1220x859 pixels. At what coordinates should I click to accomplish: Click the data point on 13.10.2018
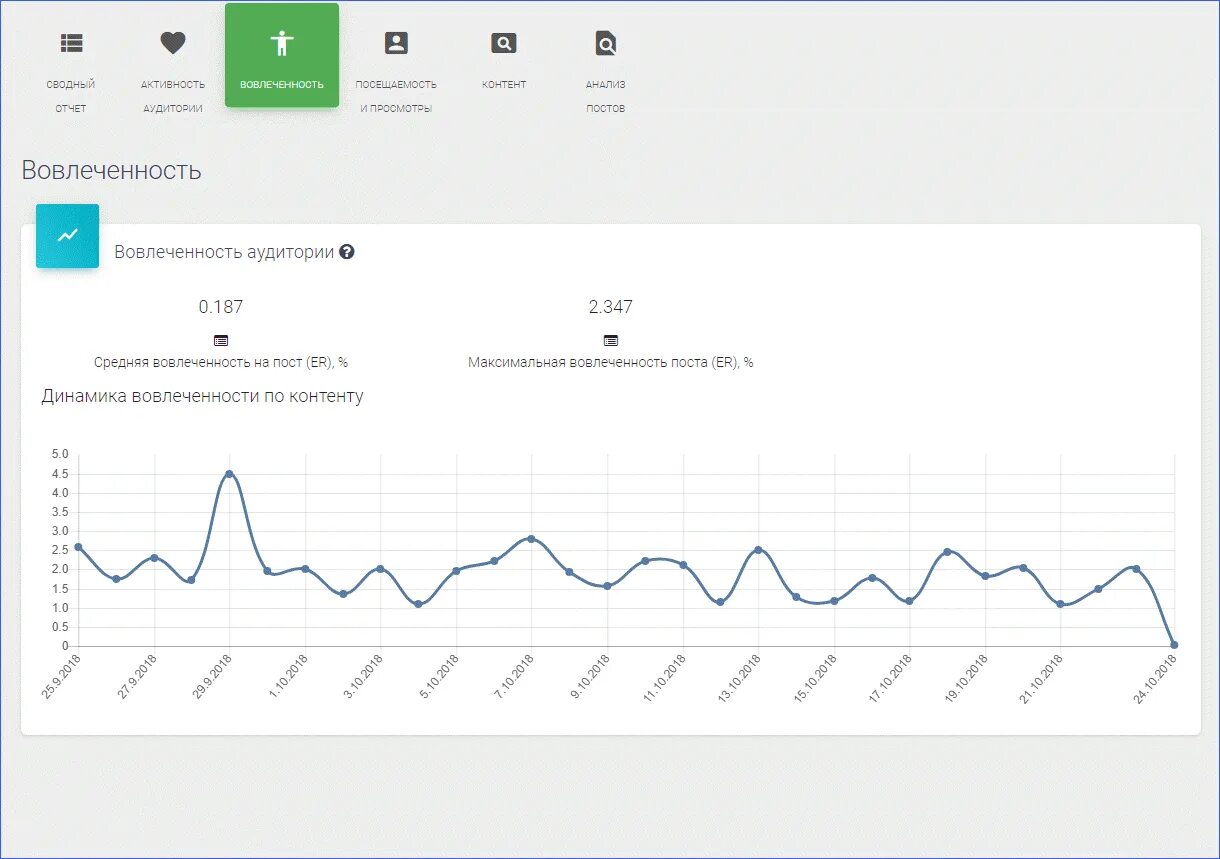758,550
